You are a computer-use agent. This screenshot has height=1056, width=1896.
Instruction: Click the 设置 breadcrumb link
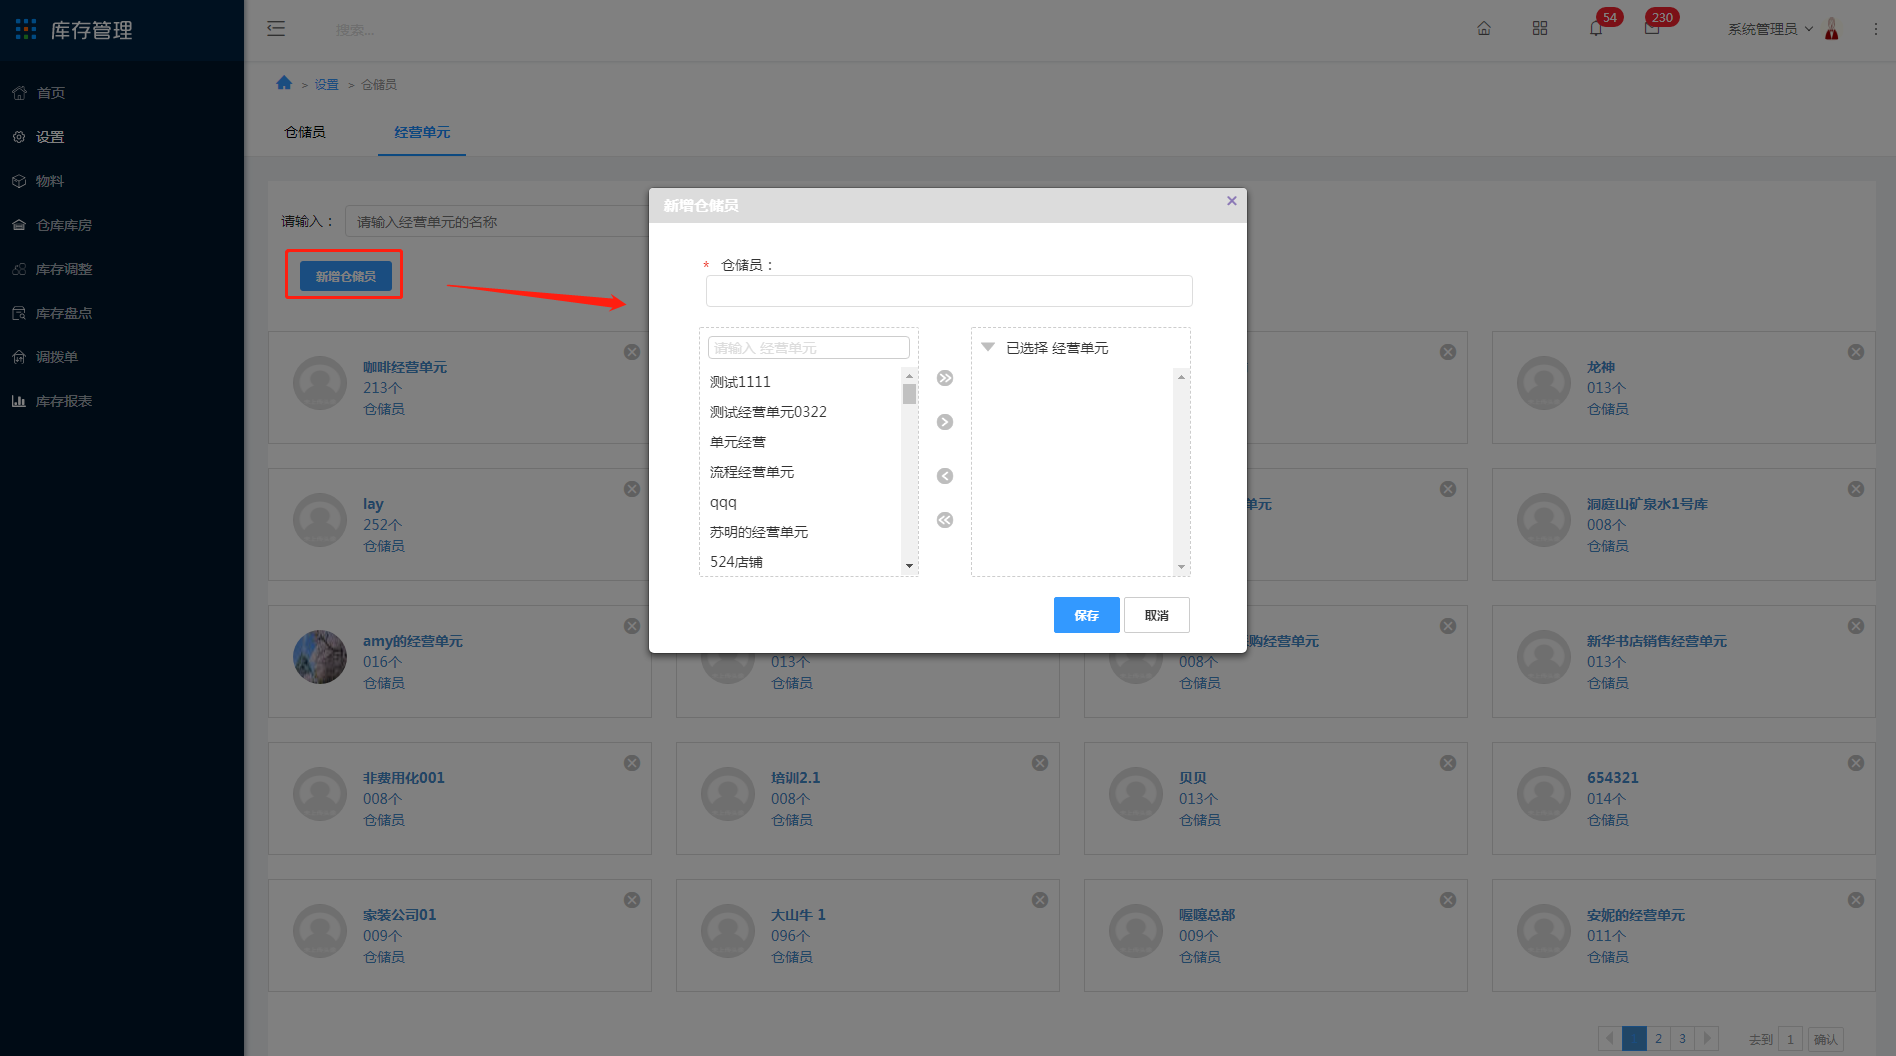coord(327,85)
